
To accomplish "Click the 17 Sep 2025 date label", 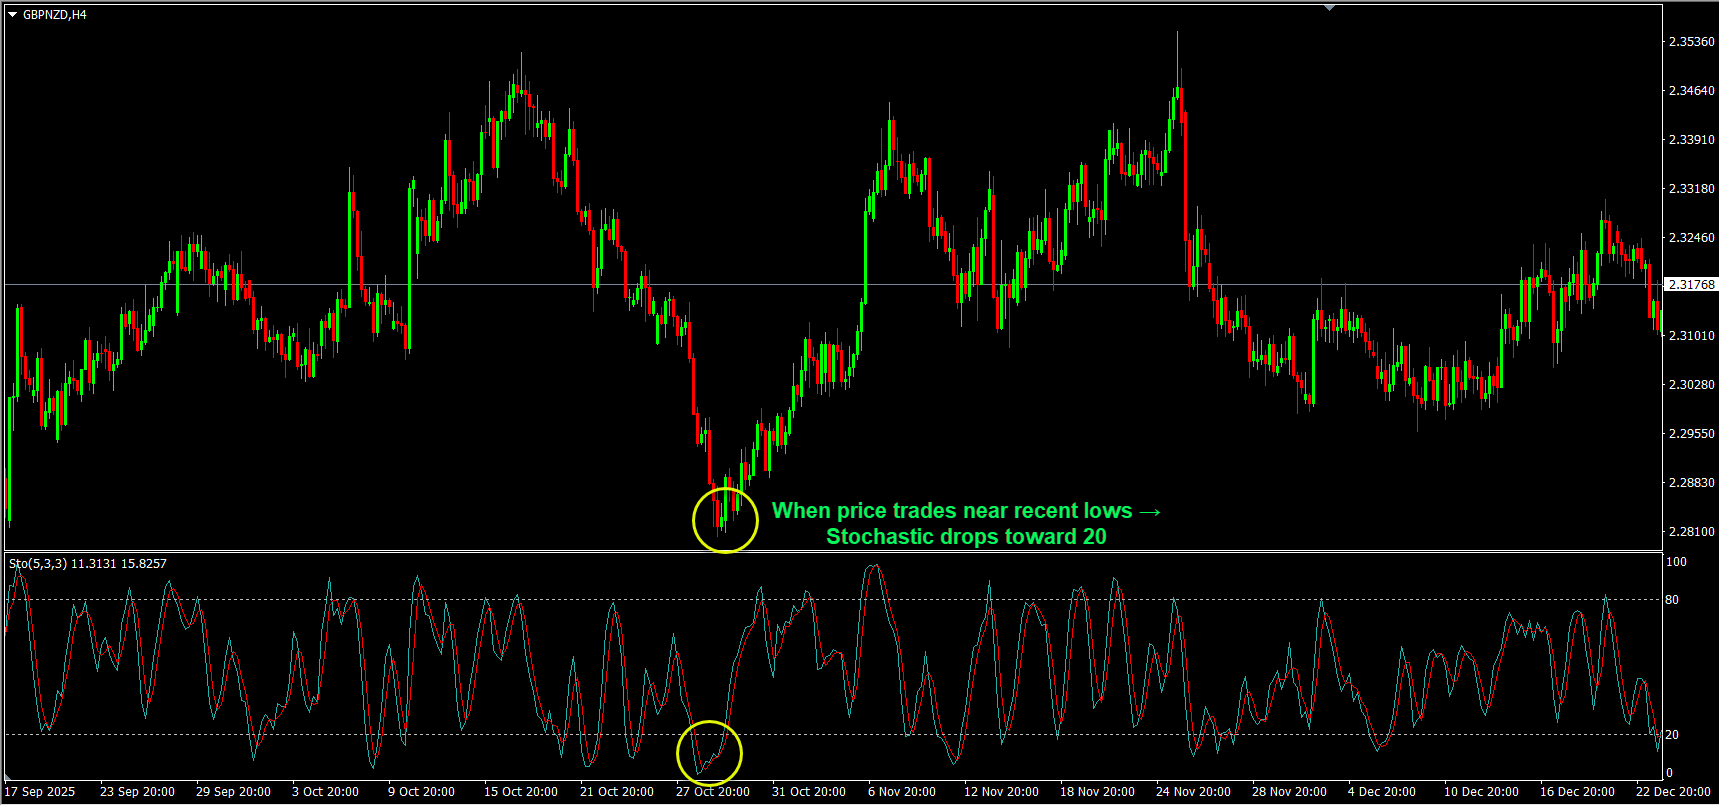I will (40, 792).
